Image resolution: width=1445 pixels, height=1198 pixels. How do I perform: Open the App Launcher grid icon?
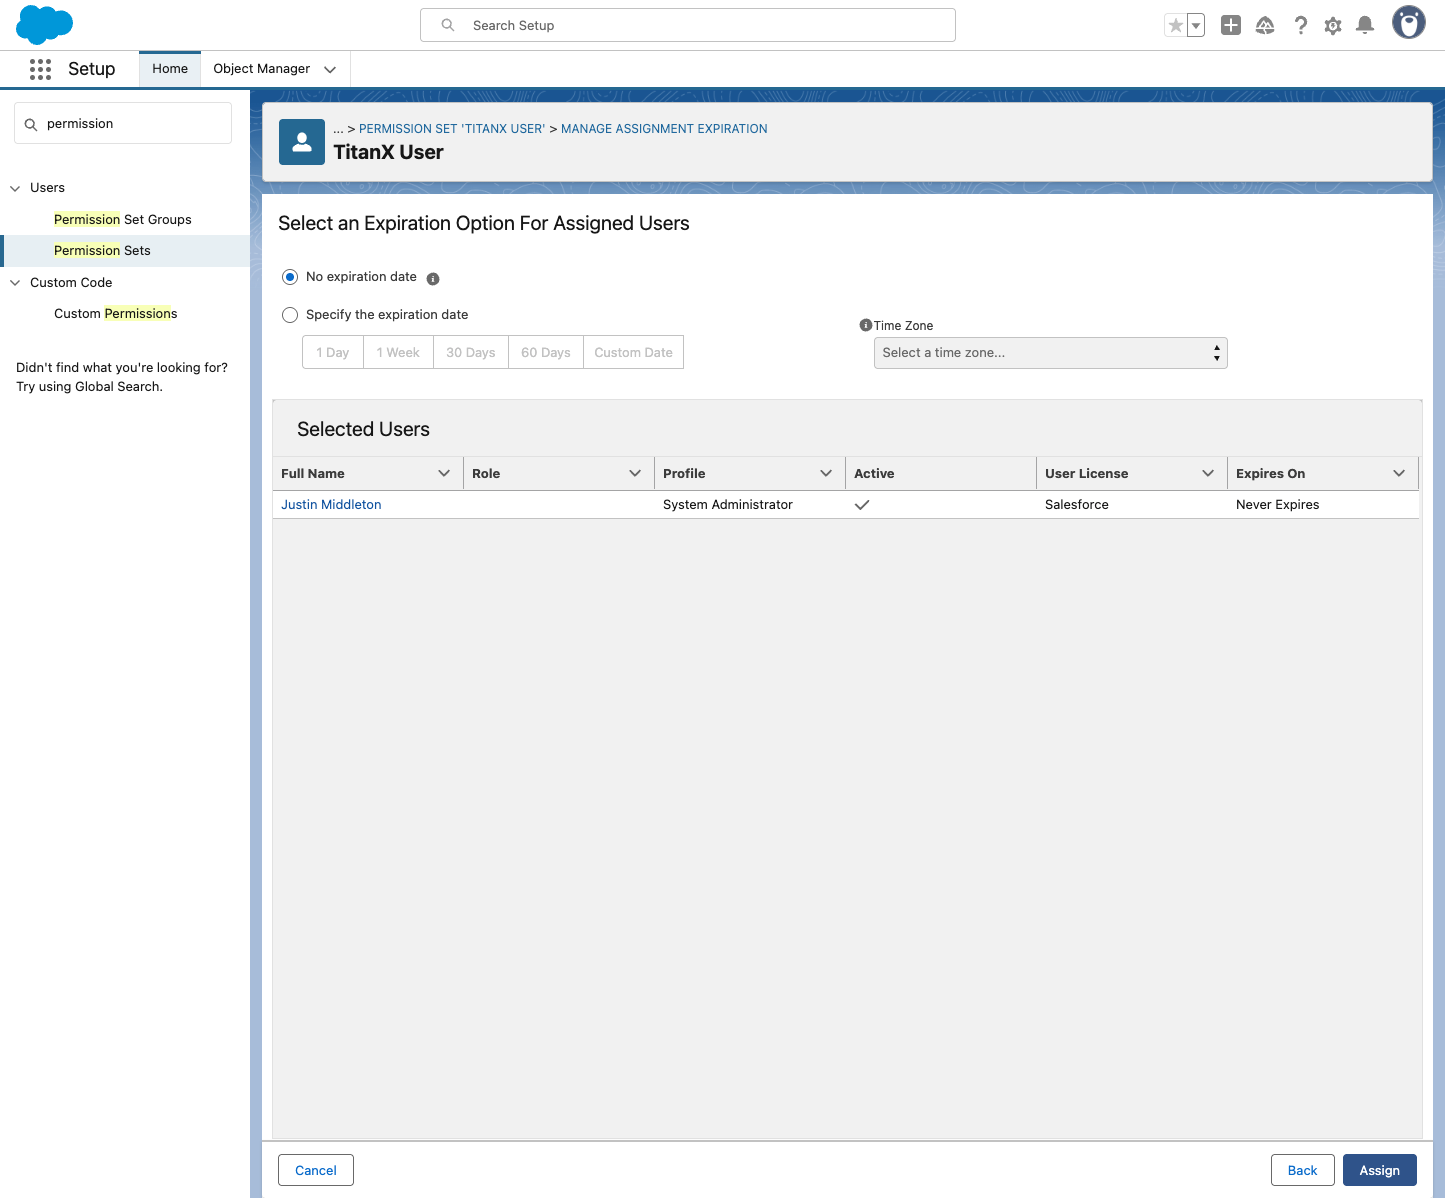40,69
